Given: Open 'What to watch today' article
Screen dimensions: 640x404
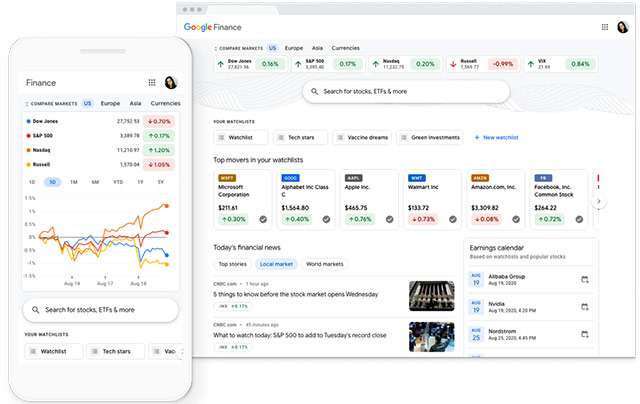Looking at the screenshot, I should 300,335.
